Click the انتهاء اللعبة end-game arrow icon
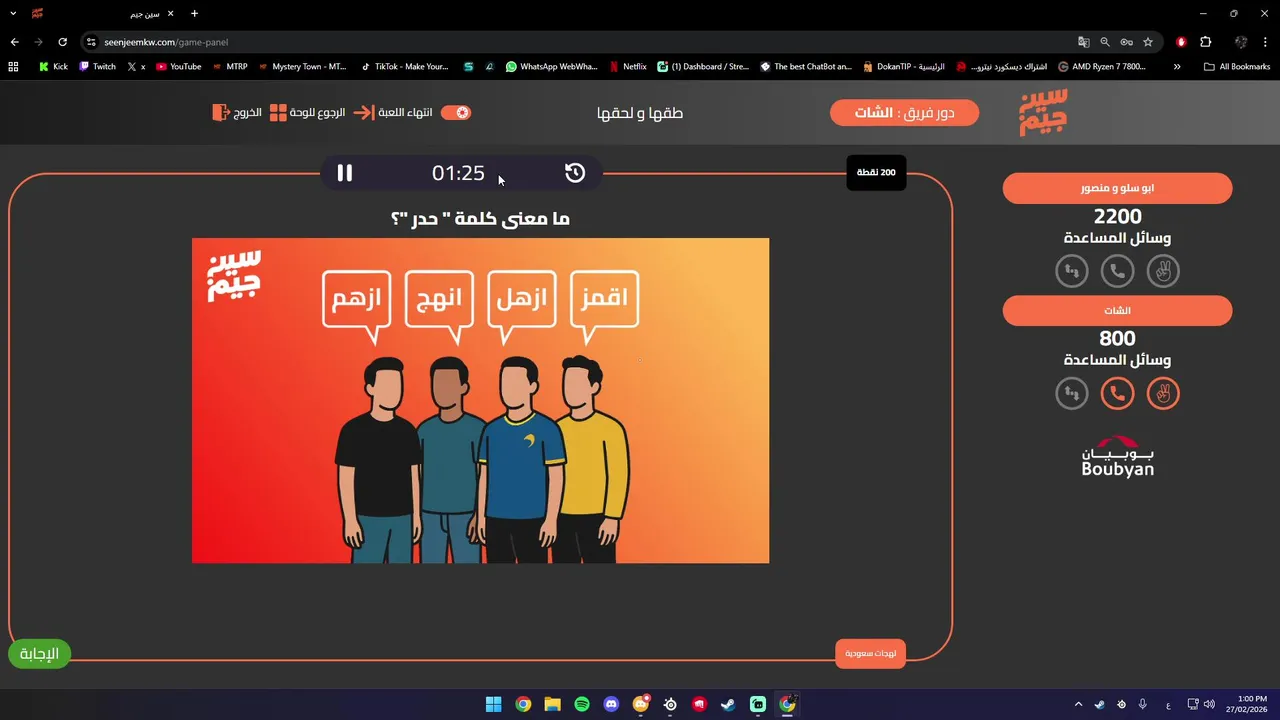 (x=364, y=112)
